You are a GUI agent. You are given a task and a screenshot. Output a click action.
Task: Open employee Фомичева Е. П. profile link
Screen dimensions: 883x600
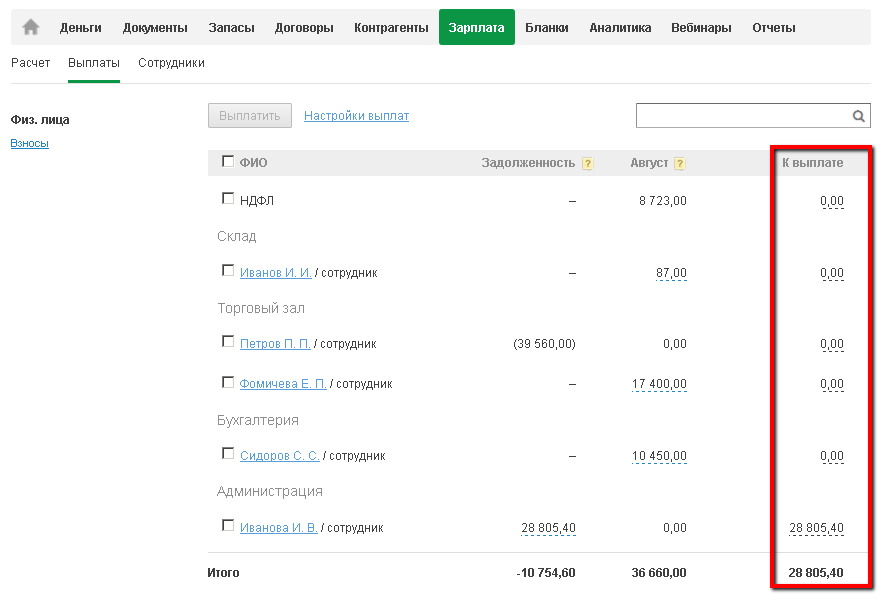click(x=283, y=384)
